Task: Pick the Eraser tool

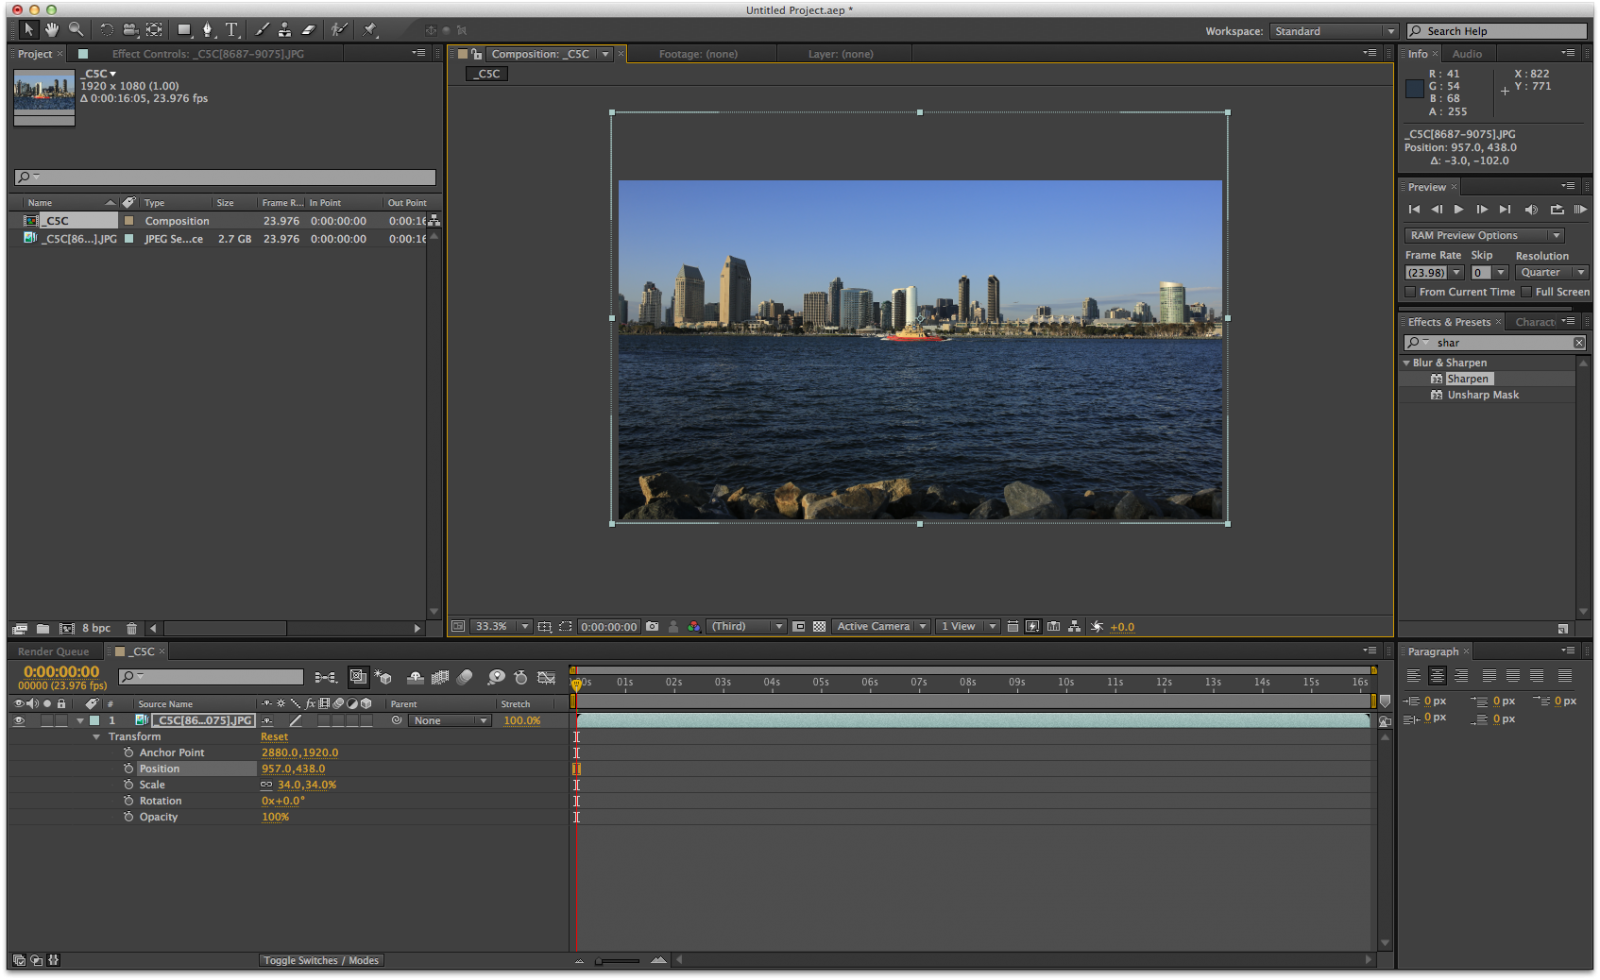Action: [x=307, y=30]
